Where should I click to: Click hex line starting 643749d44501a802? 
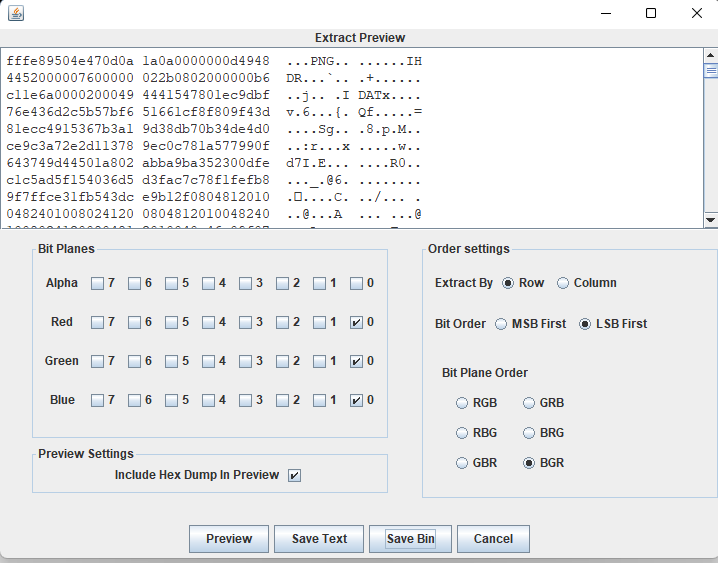[213, 163]
